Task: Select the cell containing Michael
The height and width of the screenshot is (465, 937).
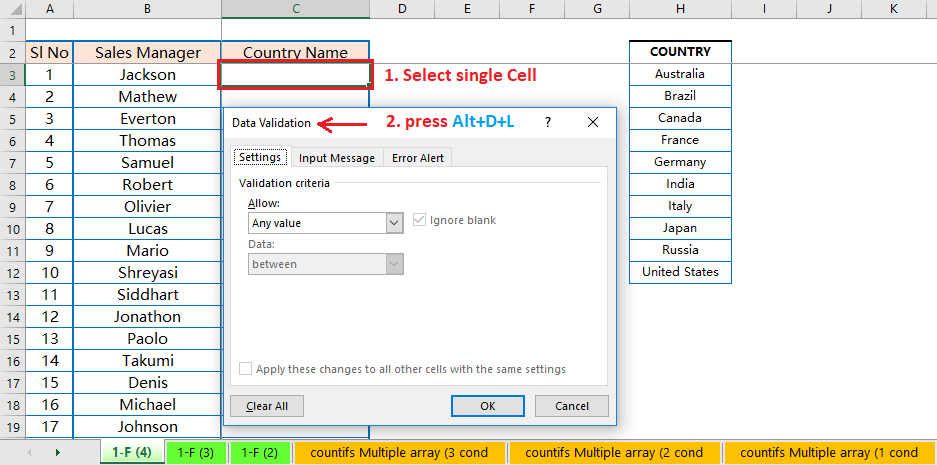Action: (147, 405)
